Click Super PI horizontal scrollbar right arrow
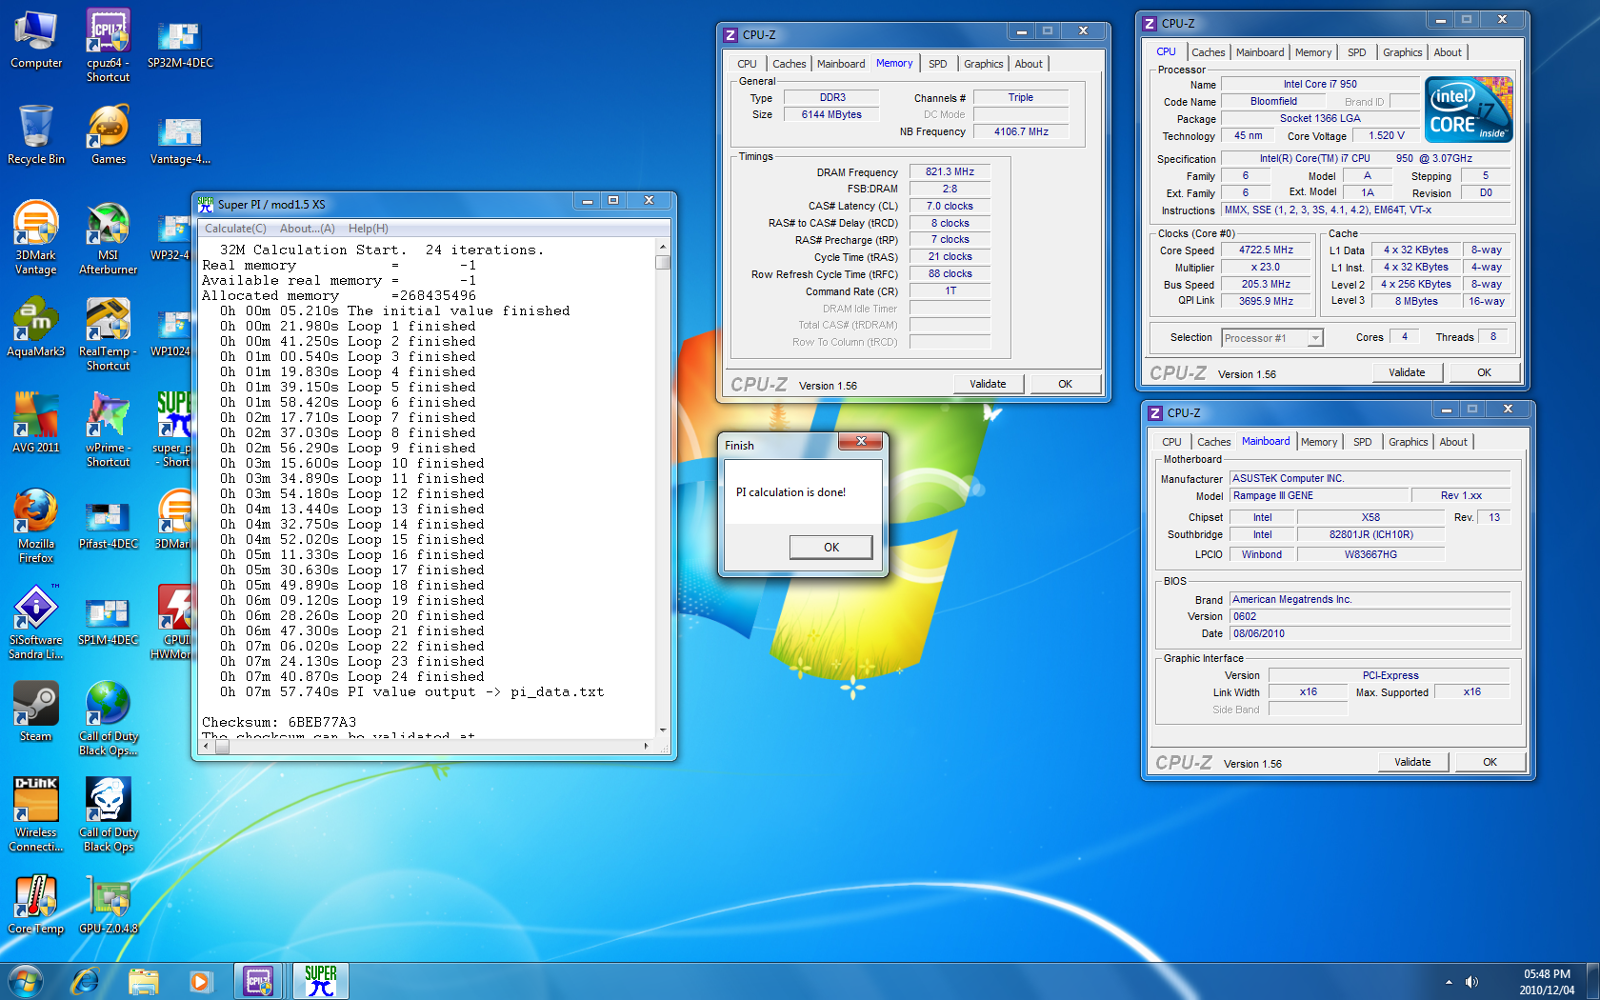1600x1000 pixels. (x=646, y=746)
